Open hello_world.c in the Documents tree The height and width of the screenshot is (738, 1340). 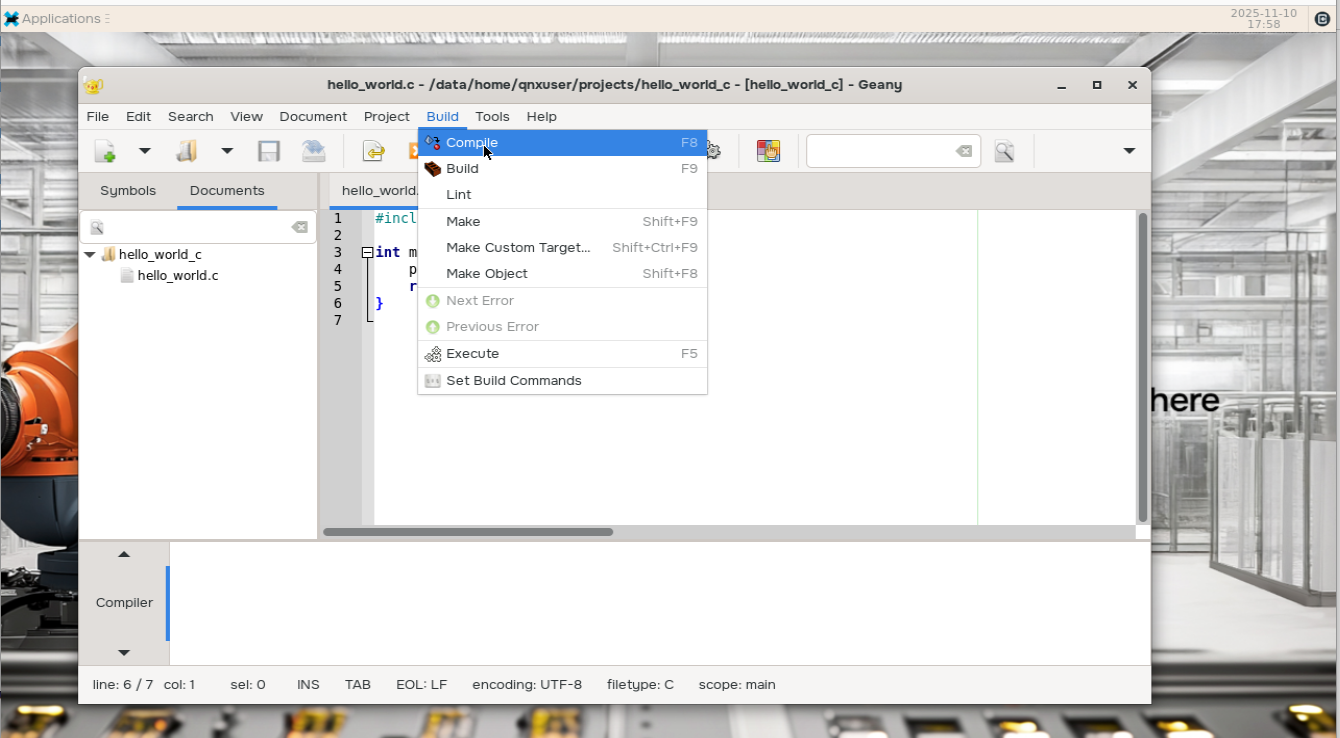tap(177, 276)
